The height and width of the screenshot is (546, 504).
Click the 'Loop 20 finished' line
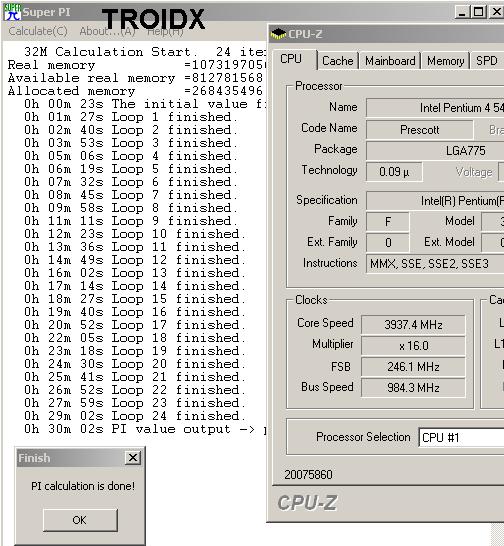[135, 364]
